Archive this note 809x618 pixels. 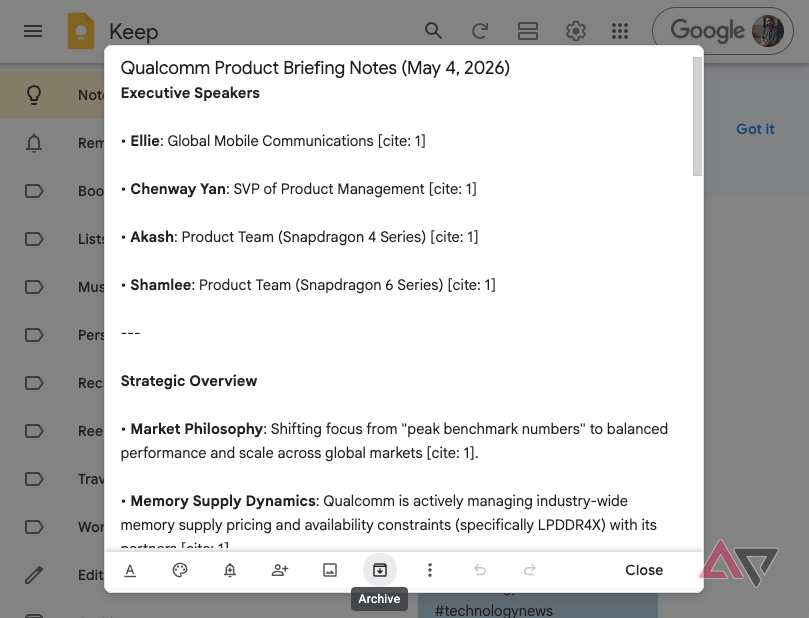coord(380,570)
